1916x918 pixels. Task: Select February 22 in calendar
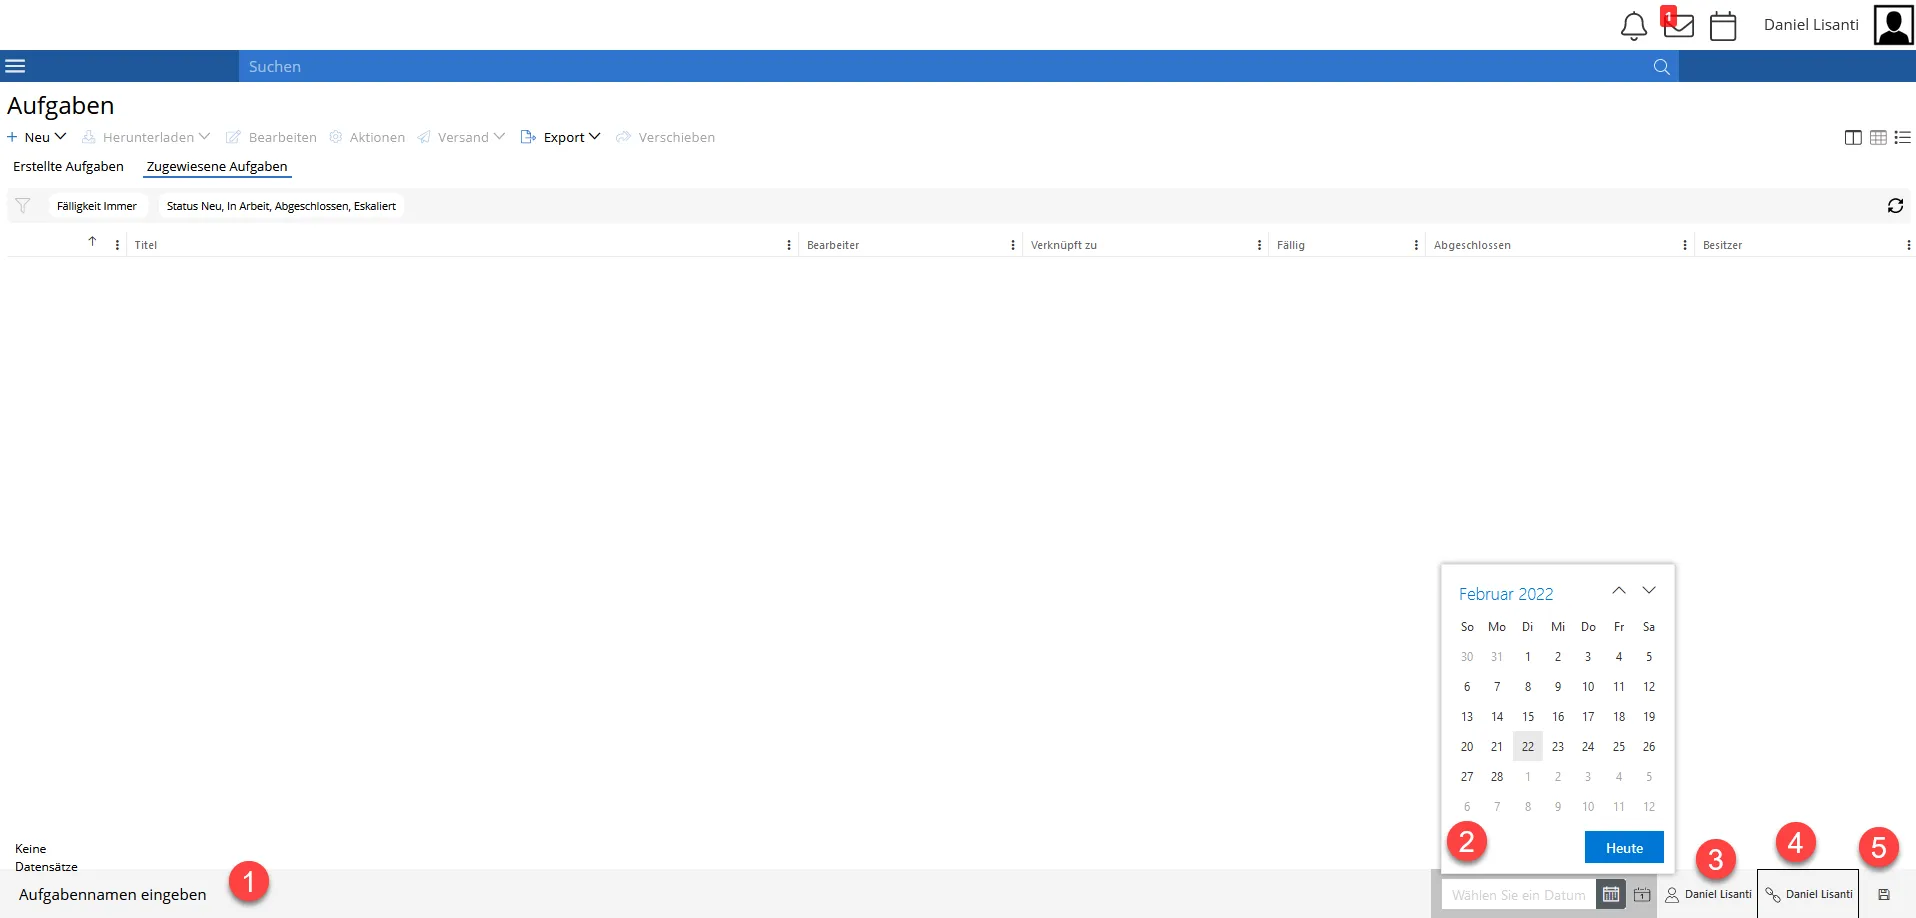click(x=1527, y=746)
